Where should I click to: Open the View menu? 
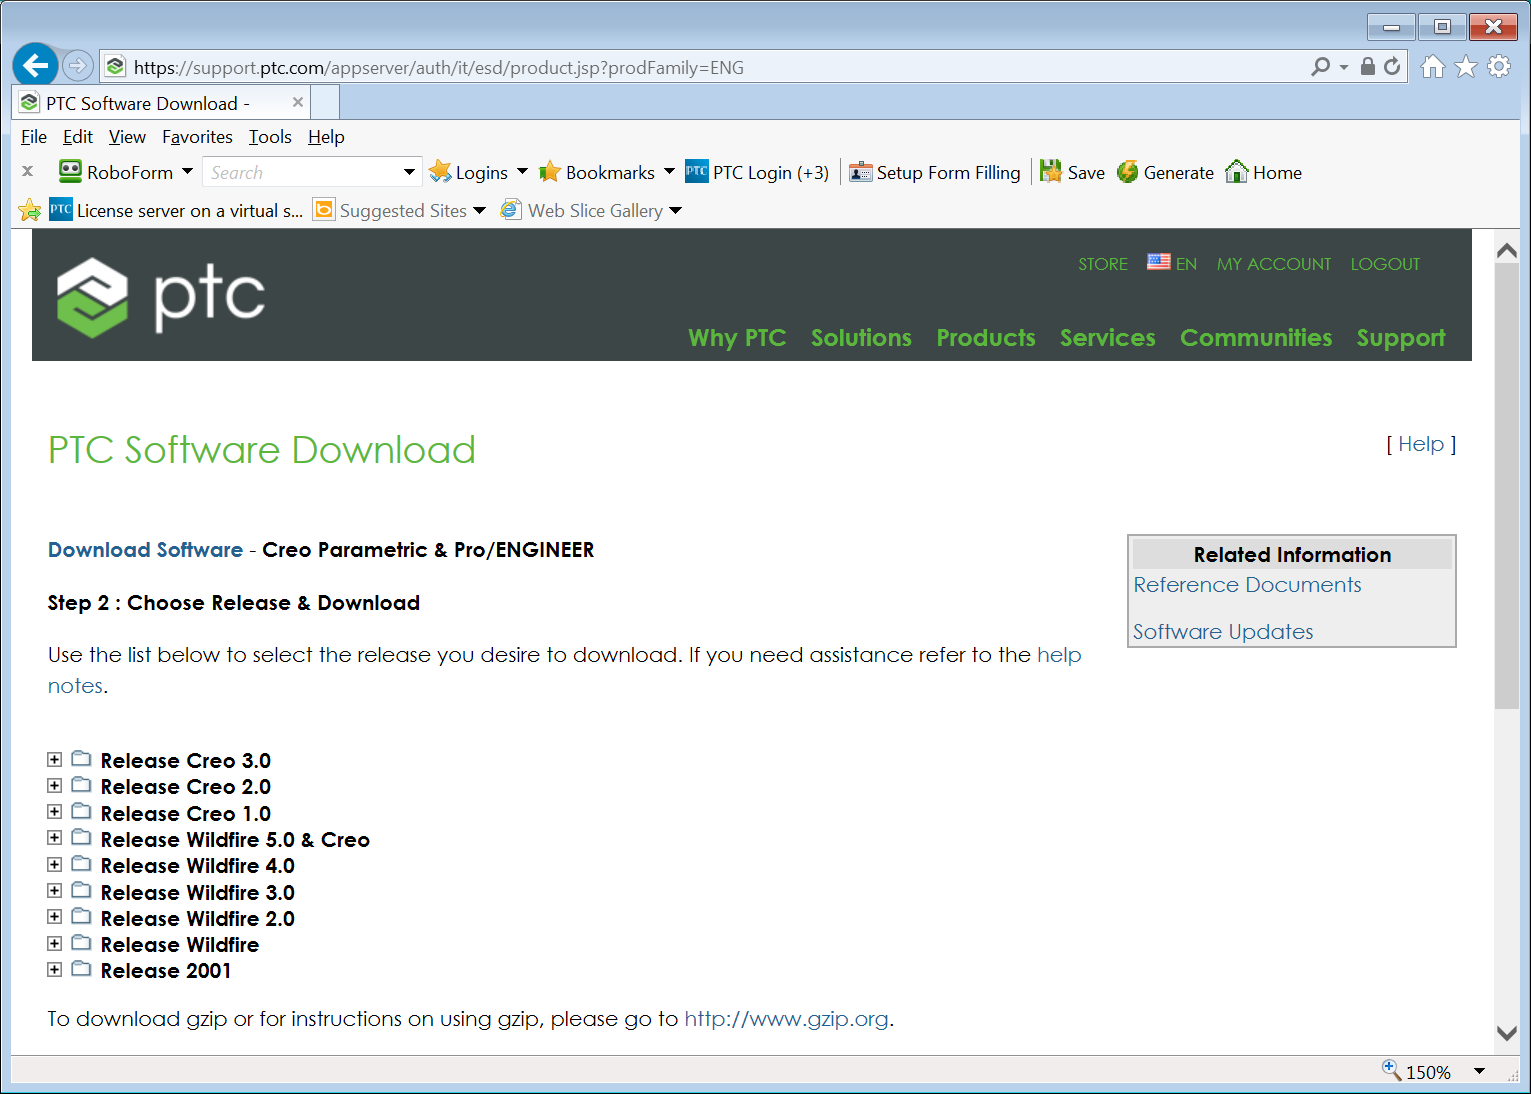(x=127, y=137)
